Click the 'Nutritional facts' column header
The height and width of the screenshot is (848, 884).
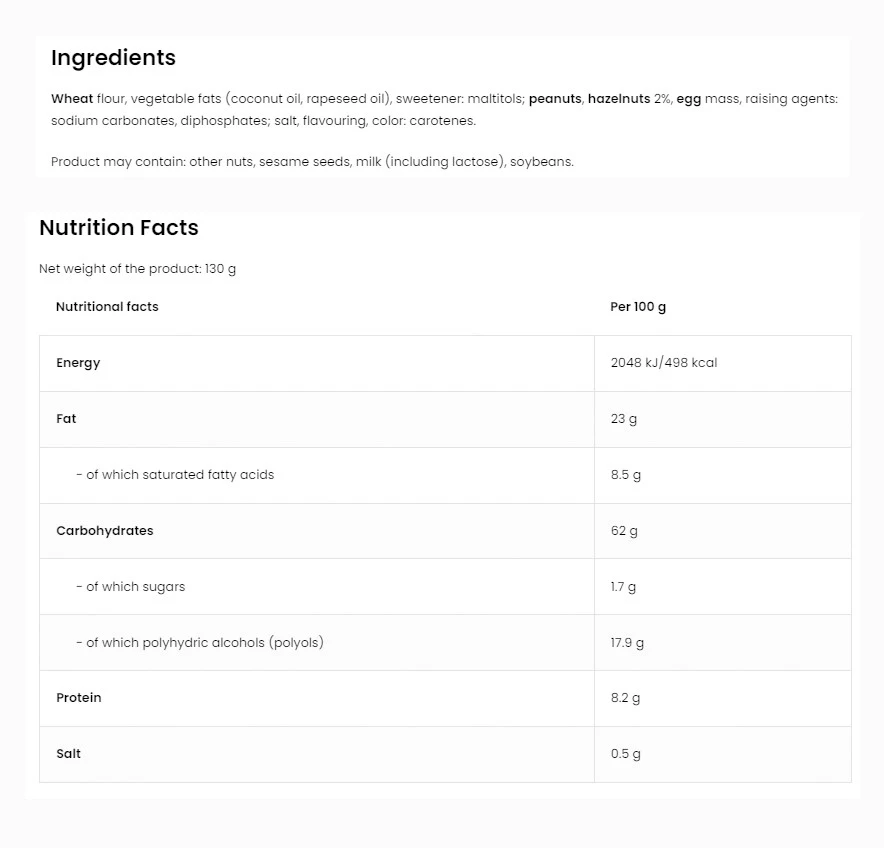coord(107,307)
